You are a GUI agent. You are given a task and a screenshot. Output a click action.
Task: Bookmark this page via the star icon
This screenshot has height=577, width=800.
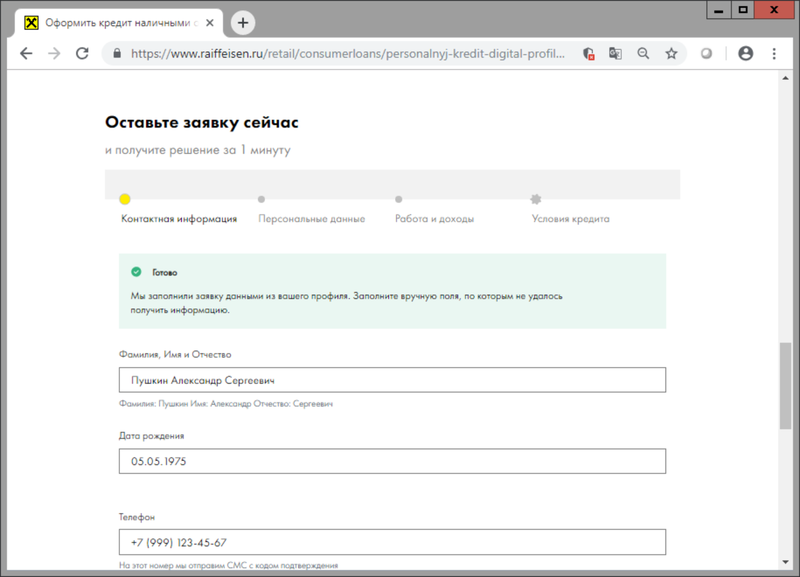click(669, 54)
